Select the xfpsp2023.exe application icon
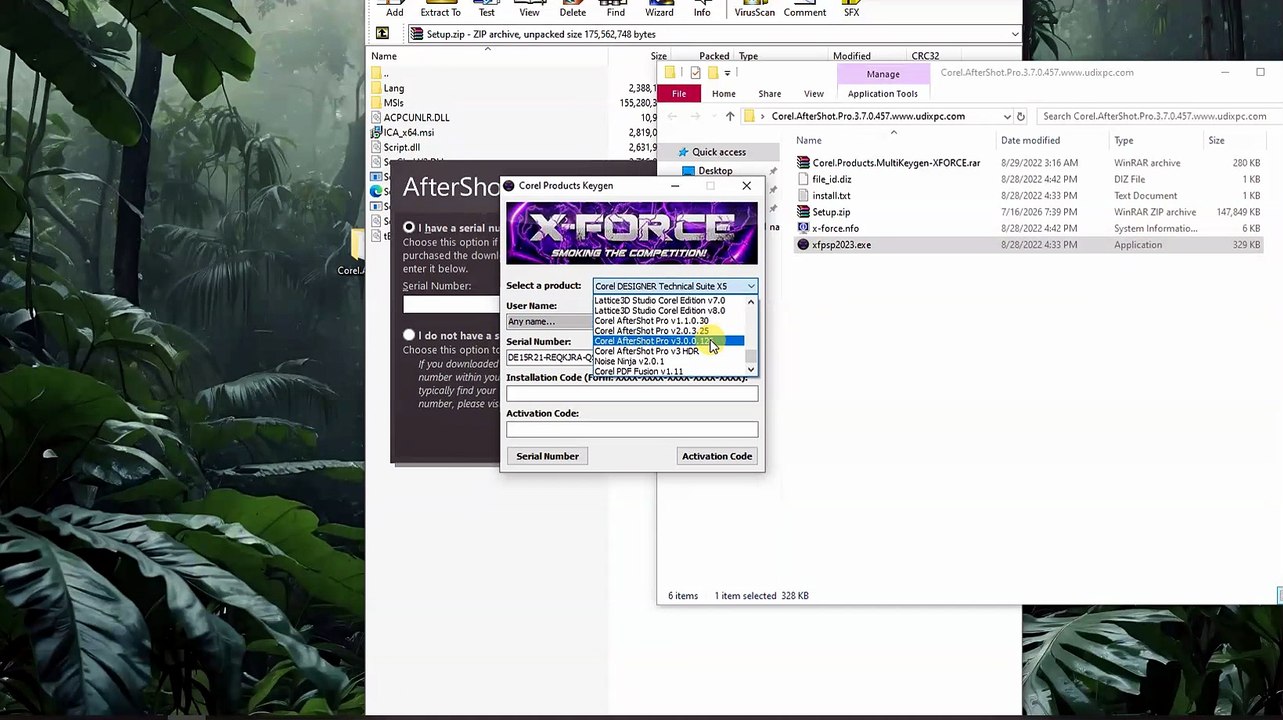The height and width of the screenshot is (720, 1283). (x=803, y=245)
